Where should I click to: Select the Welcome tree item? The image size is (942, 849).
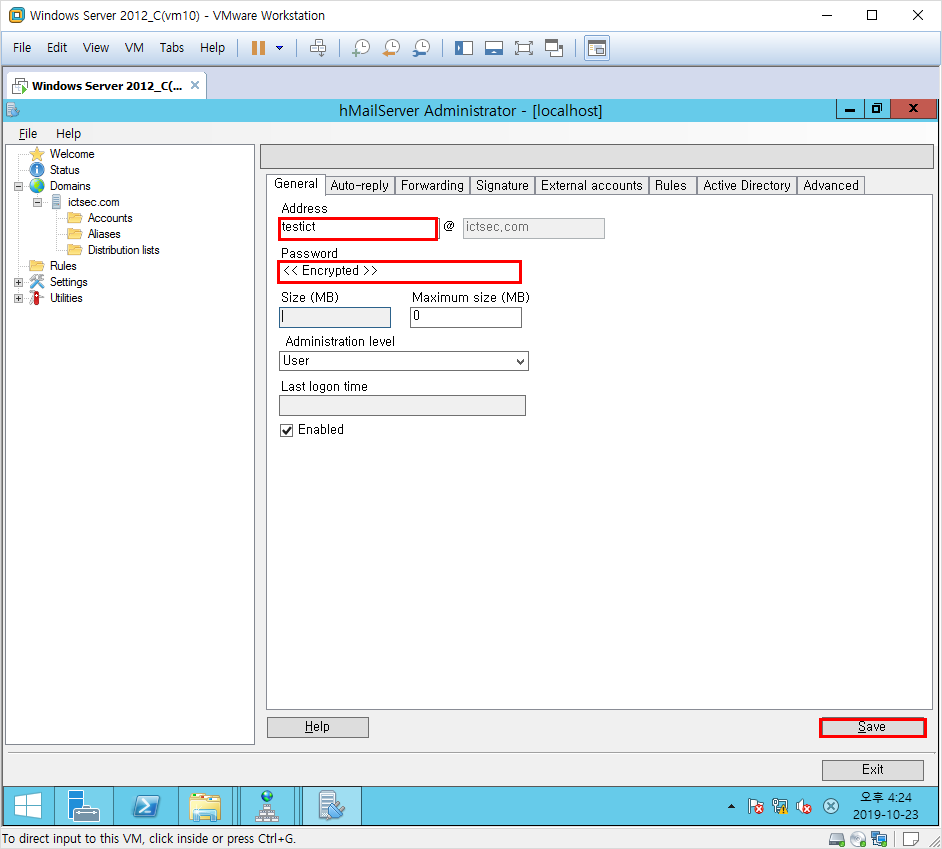(x=71, y=154)
